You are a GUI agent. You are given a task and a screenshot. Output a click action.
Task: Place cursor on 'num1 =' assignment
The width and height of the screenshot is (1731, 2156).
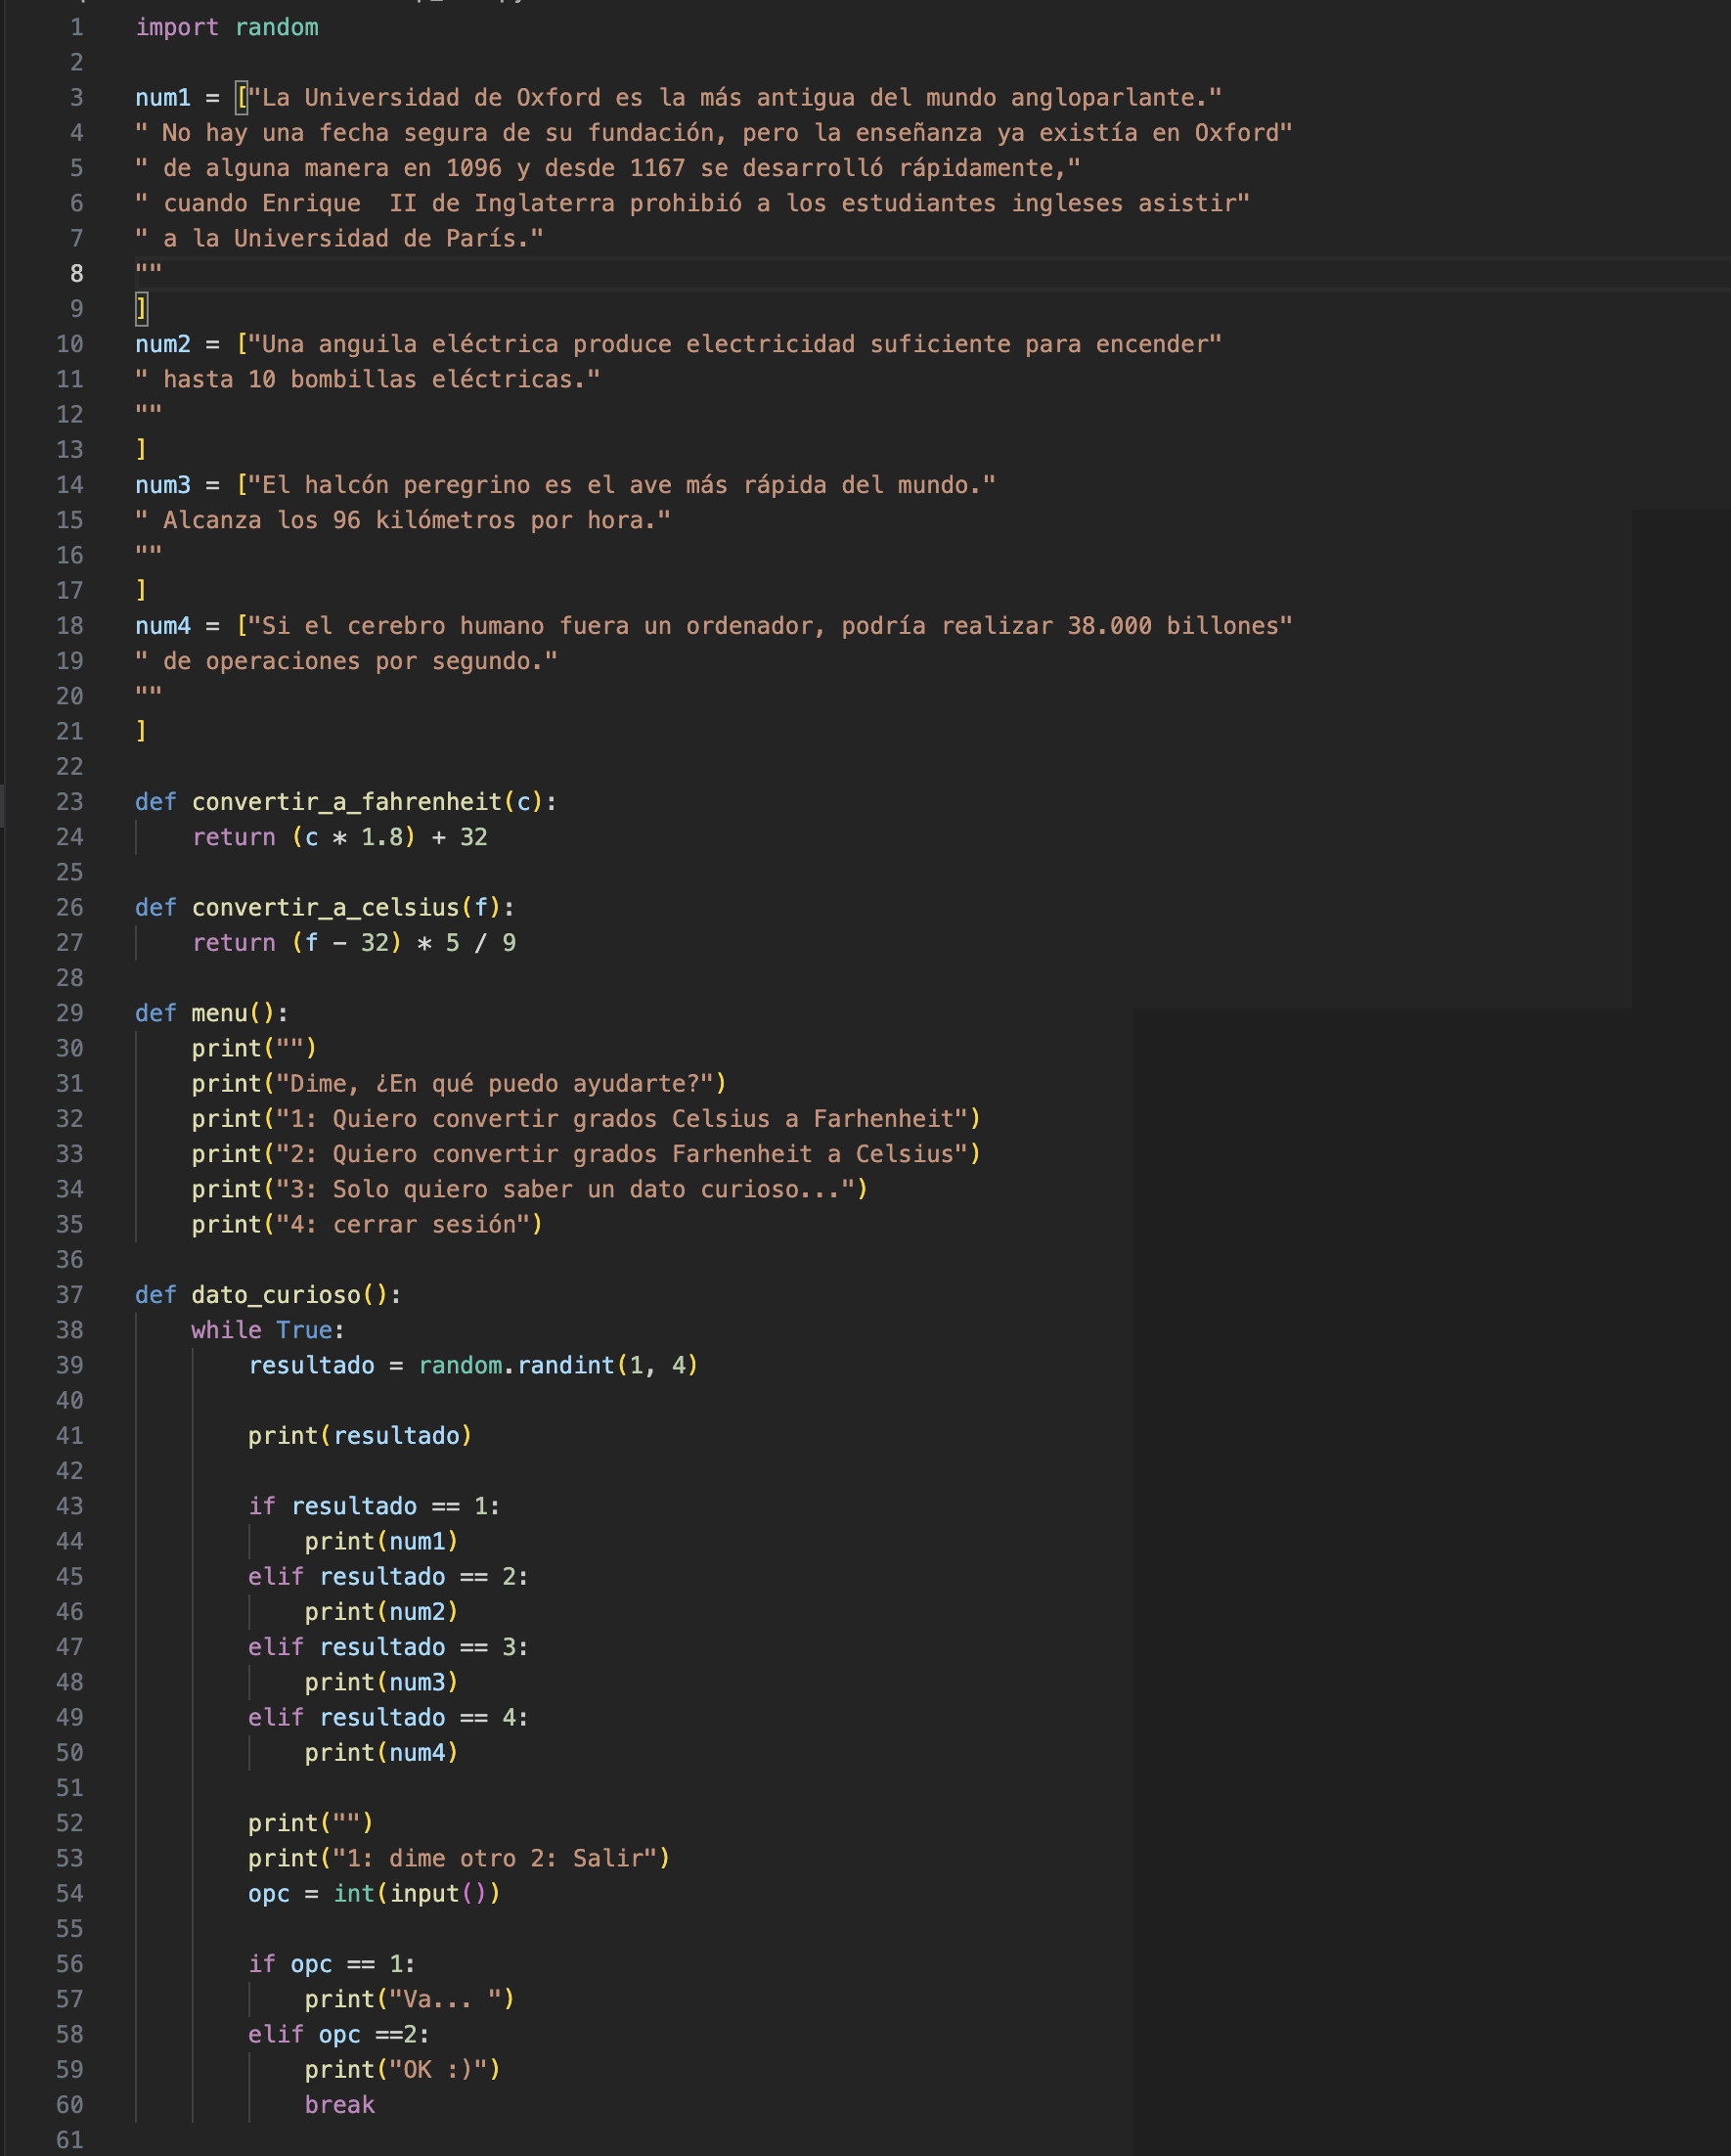[x=177, y=98]
